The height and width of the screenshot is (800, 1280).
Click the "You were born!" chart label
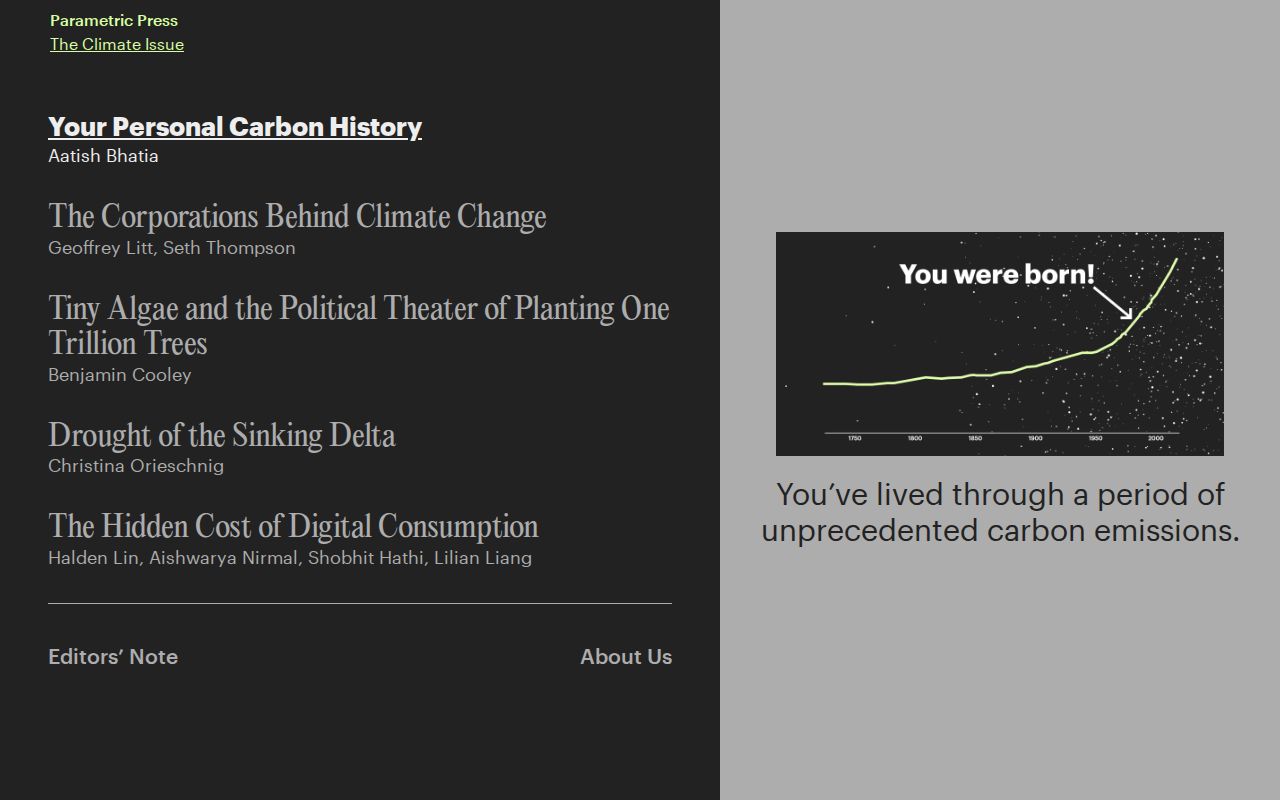[996, 274]
